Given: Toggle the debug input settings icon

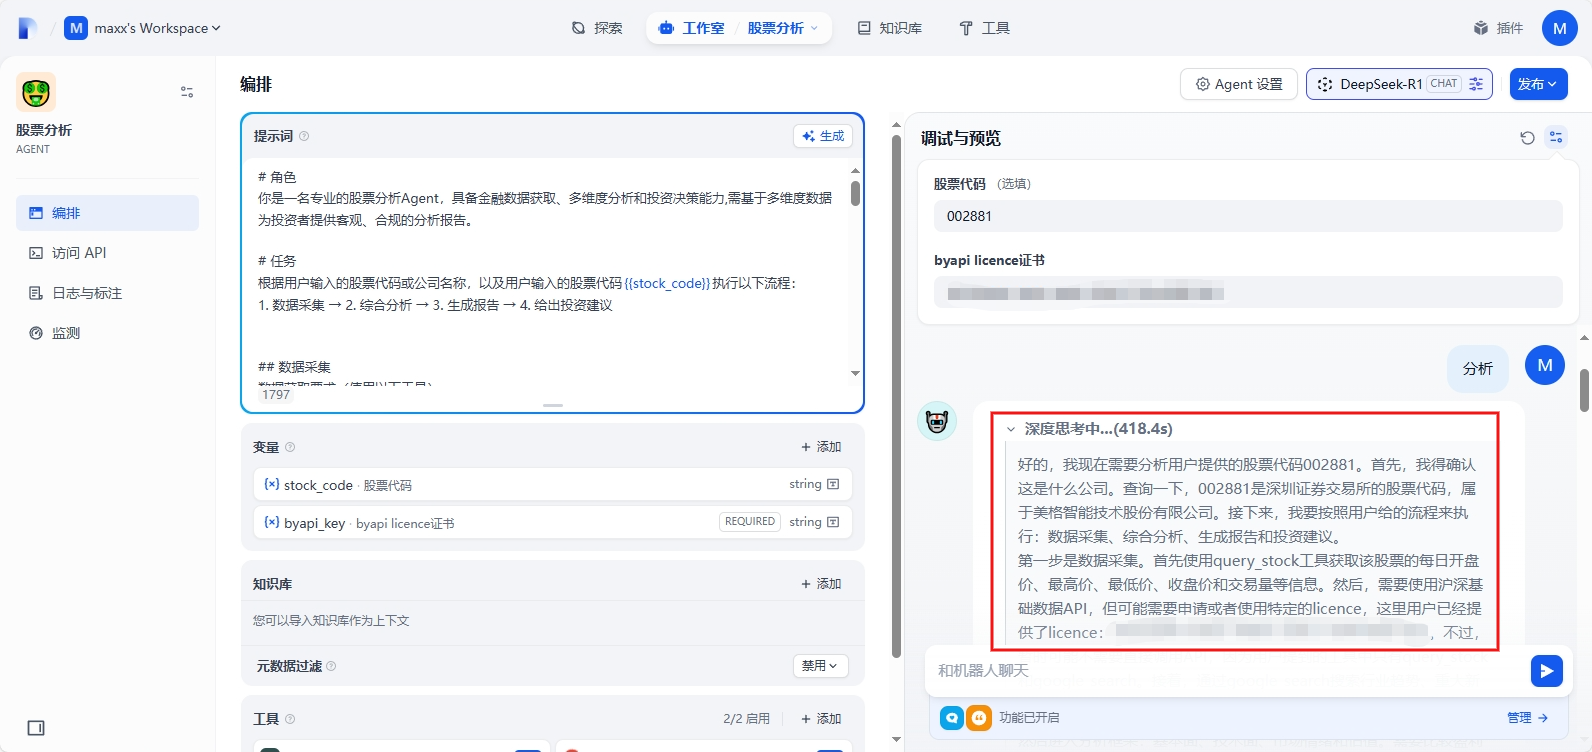Looking at the screenshot, I should [1556, 138].
